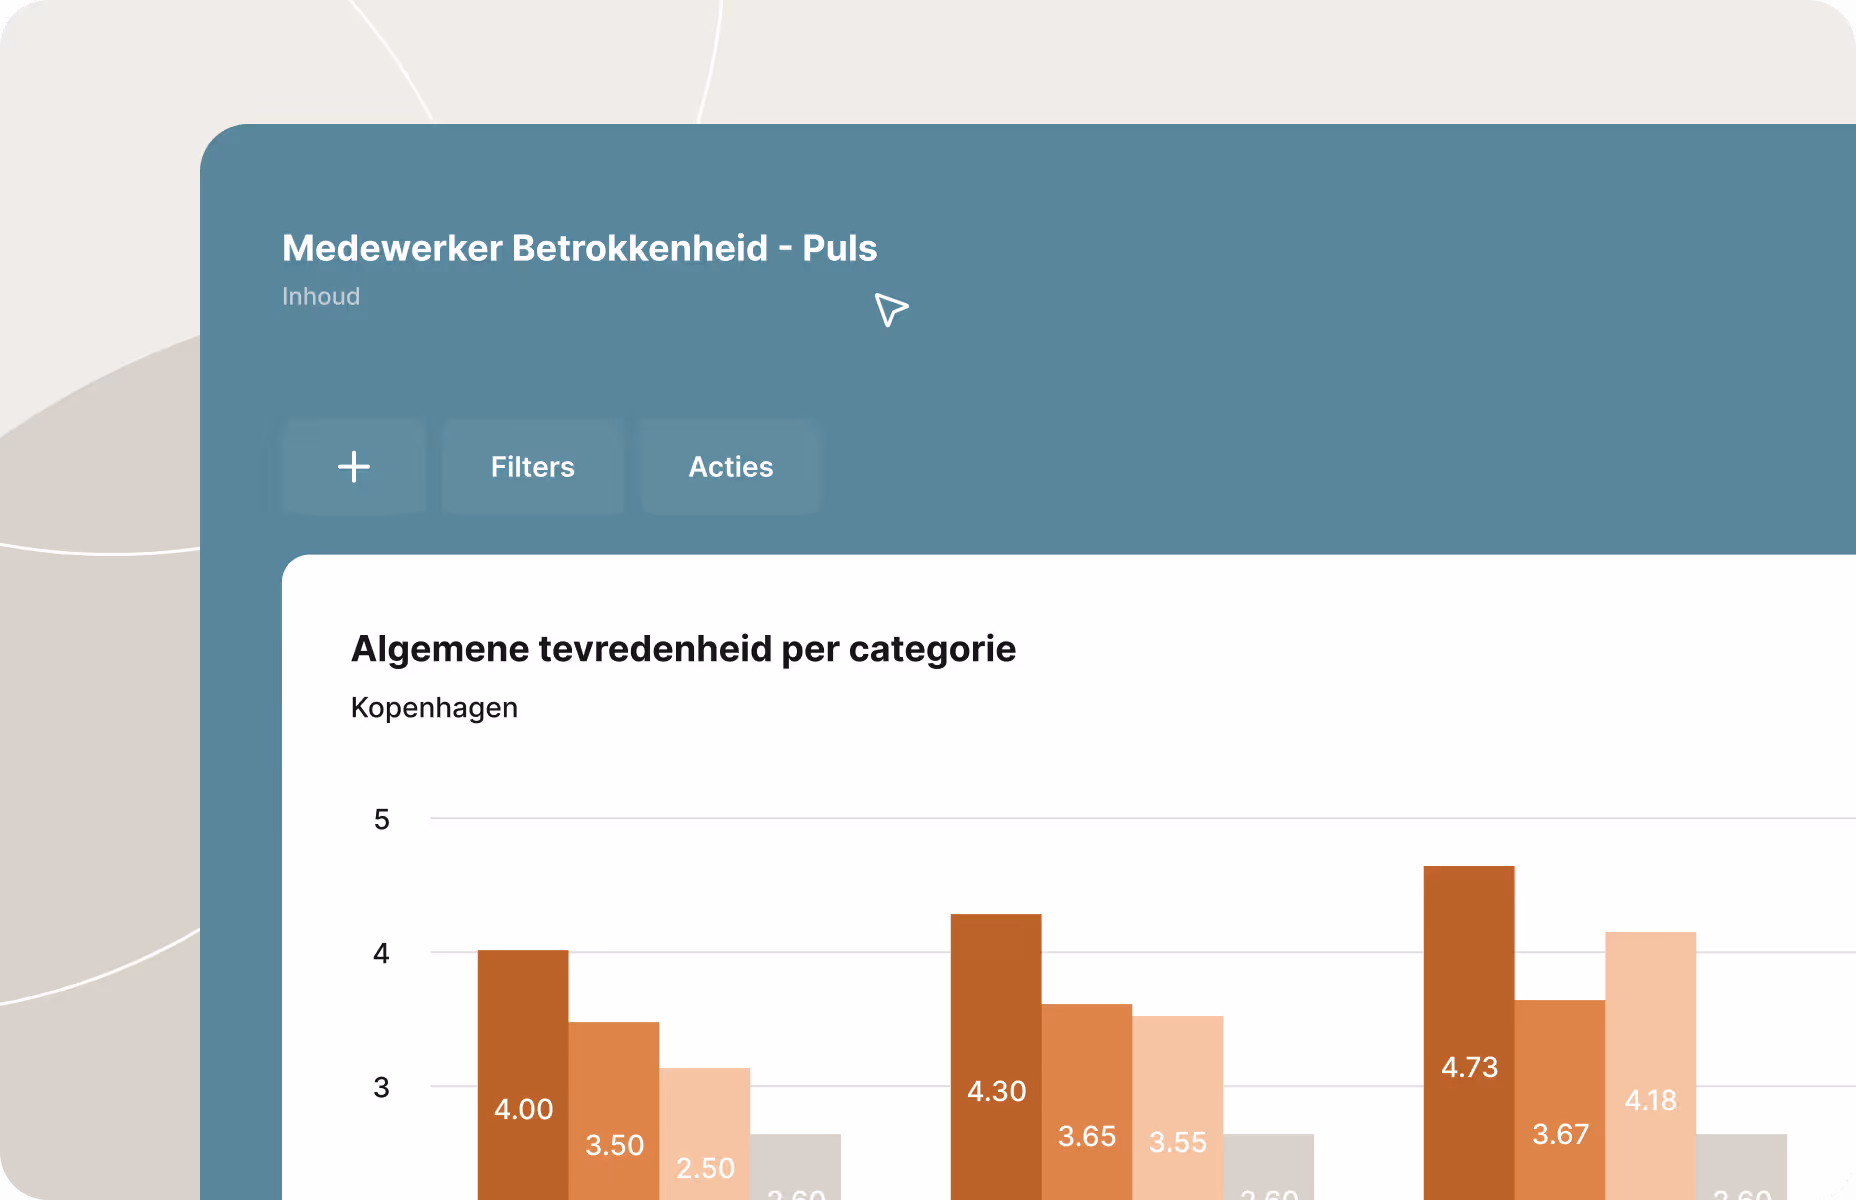The image size is (1856, 1200).
Task: Select the Inhoud tab
Action: click(x=321, y=296)
